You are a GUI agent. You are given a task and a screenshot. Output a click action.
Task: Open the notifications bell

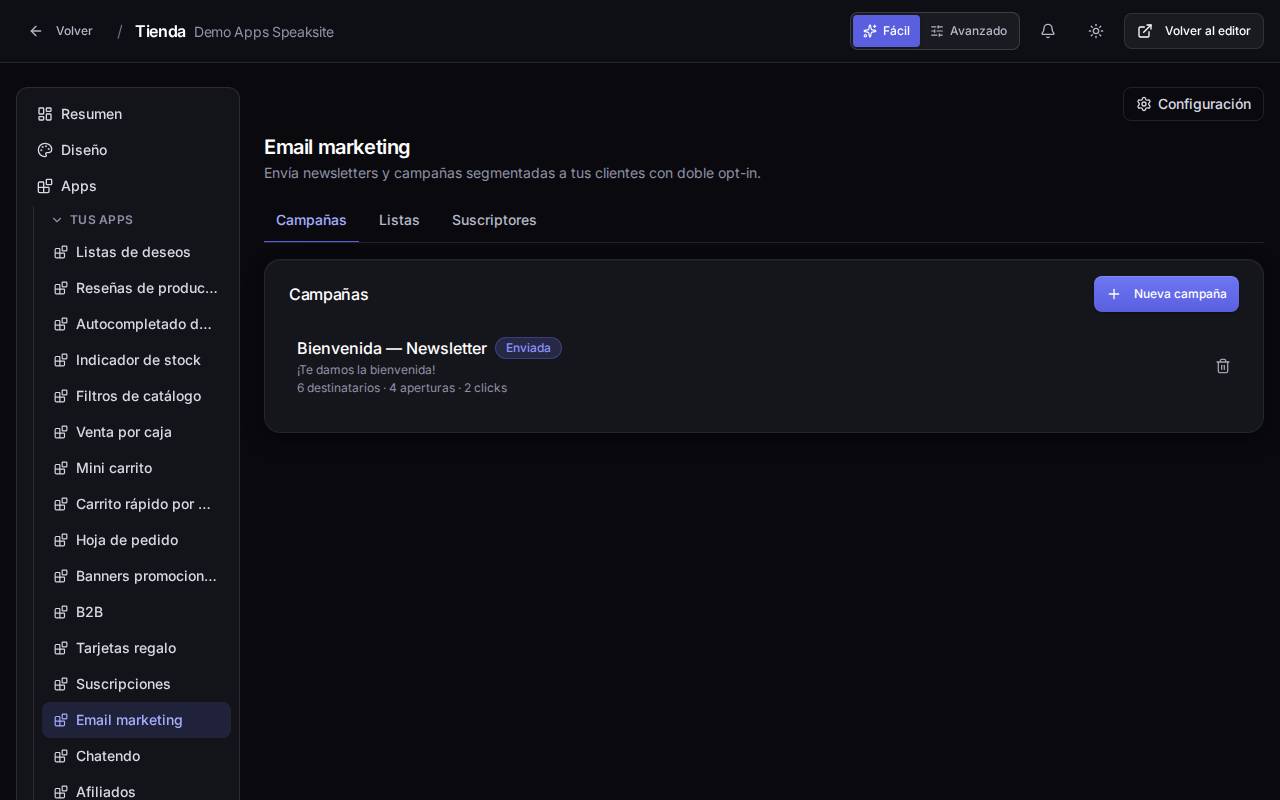click(x=1048, y=31)
